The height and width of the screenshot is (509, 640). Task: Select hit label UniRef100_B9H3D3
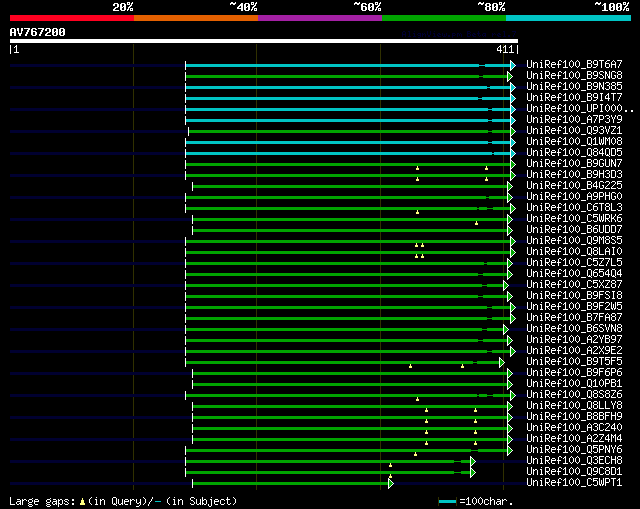574,175
